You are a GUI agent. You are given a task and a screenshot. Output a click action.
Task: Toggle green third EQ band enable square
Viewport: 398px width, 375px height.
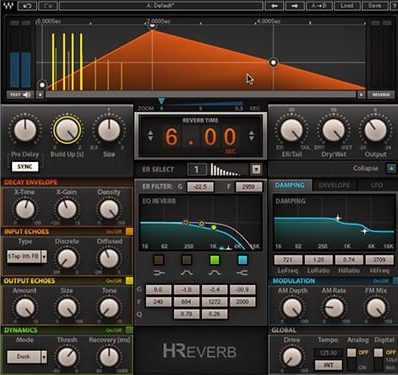point(215,260)
